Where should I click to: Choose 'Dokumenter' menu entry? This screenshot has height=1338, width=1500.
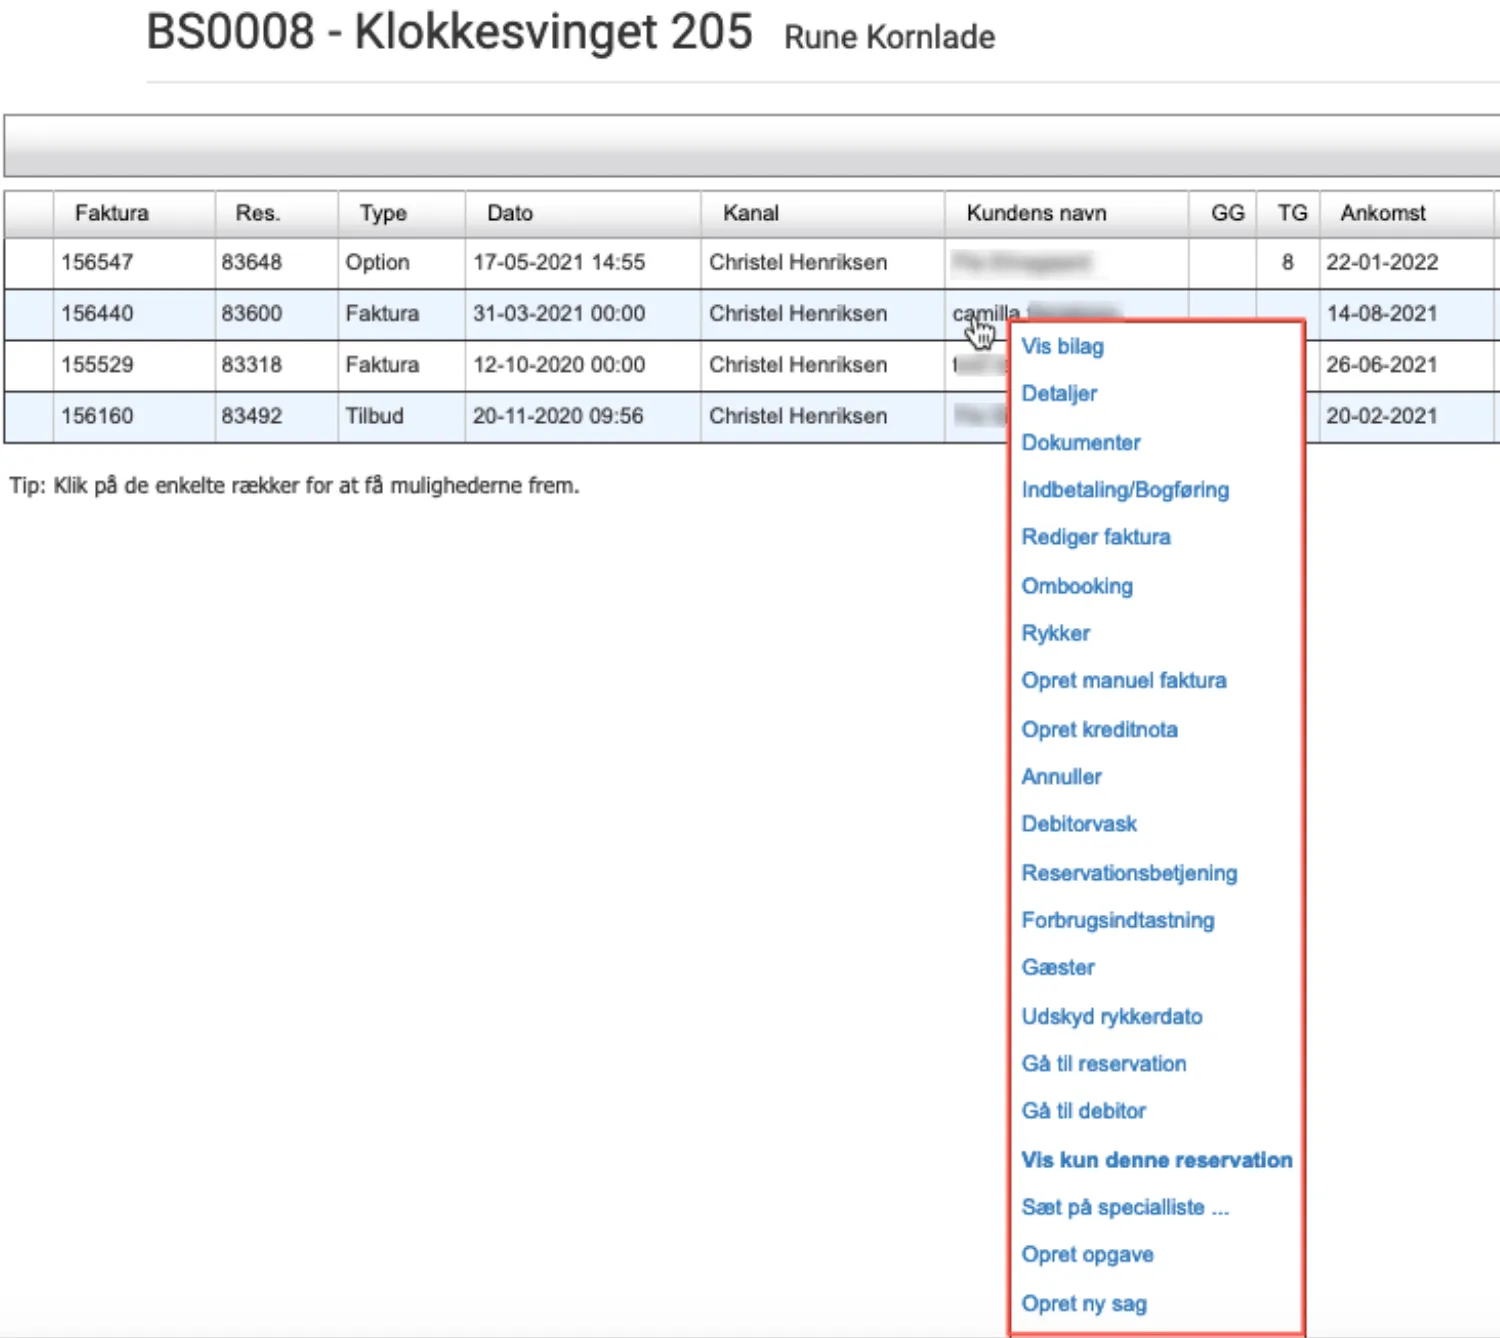click(1080, 442)
